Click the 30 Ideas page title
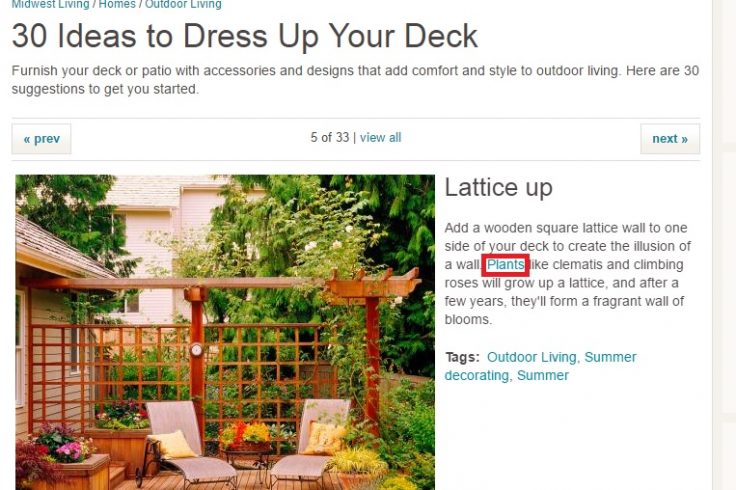 [245, 36]
